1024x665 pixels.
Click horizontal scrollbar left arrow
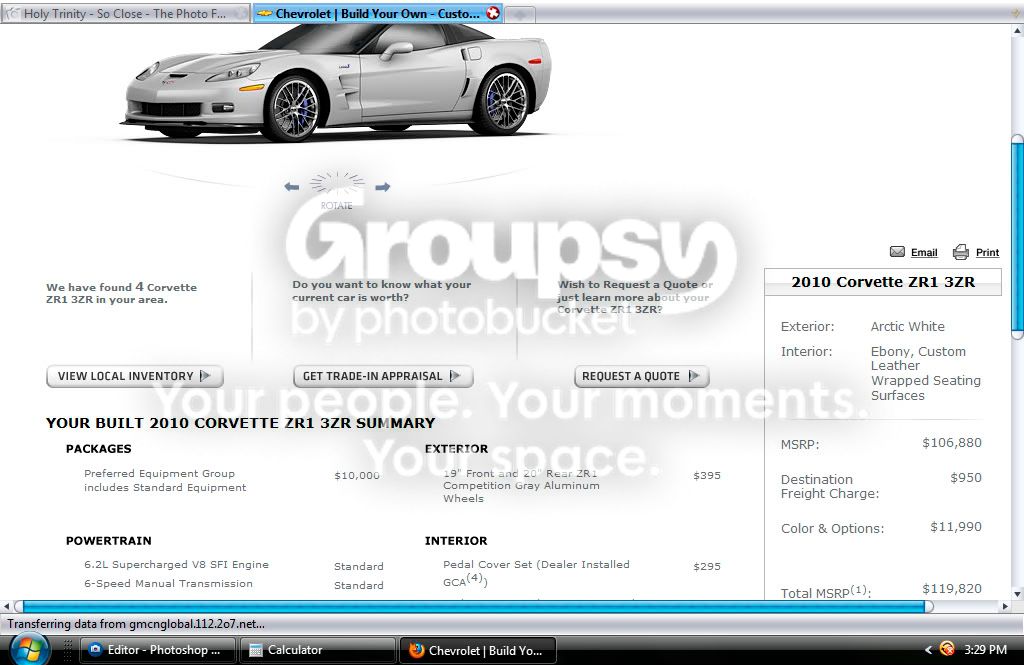coord(7,606)
